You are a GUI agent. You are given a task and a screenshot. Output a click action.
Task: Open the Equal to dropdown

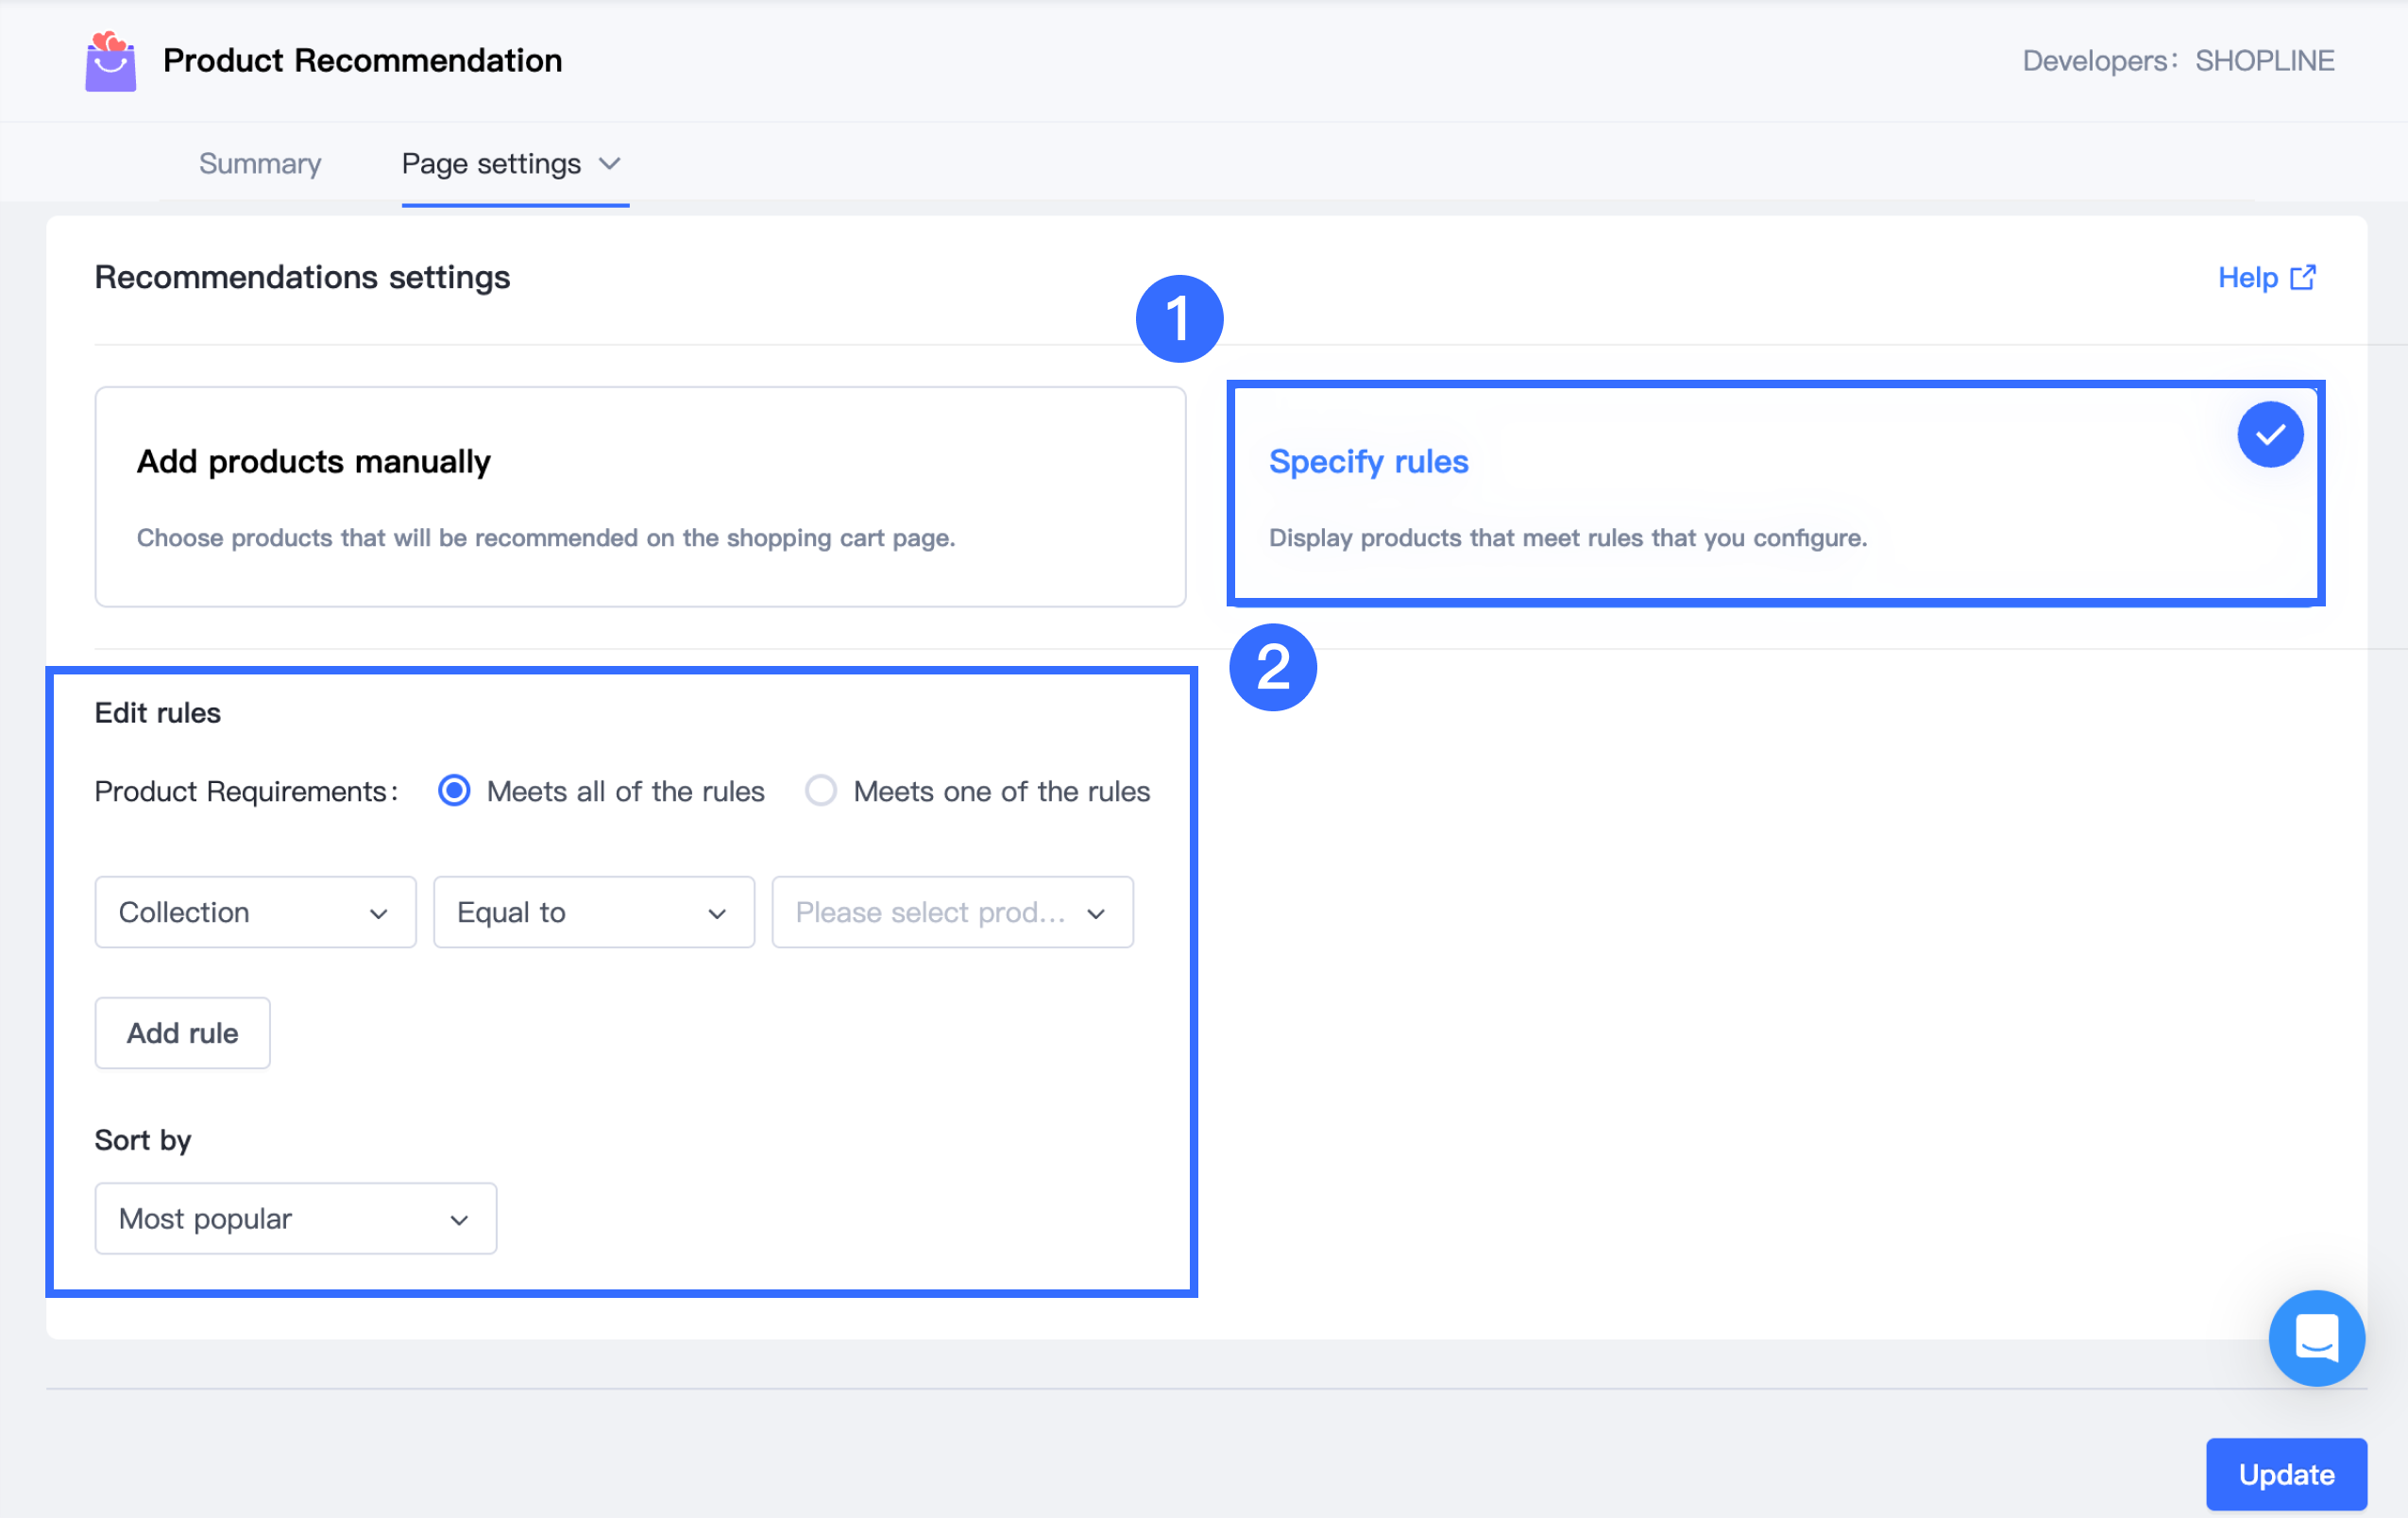[593, 912]
